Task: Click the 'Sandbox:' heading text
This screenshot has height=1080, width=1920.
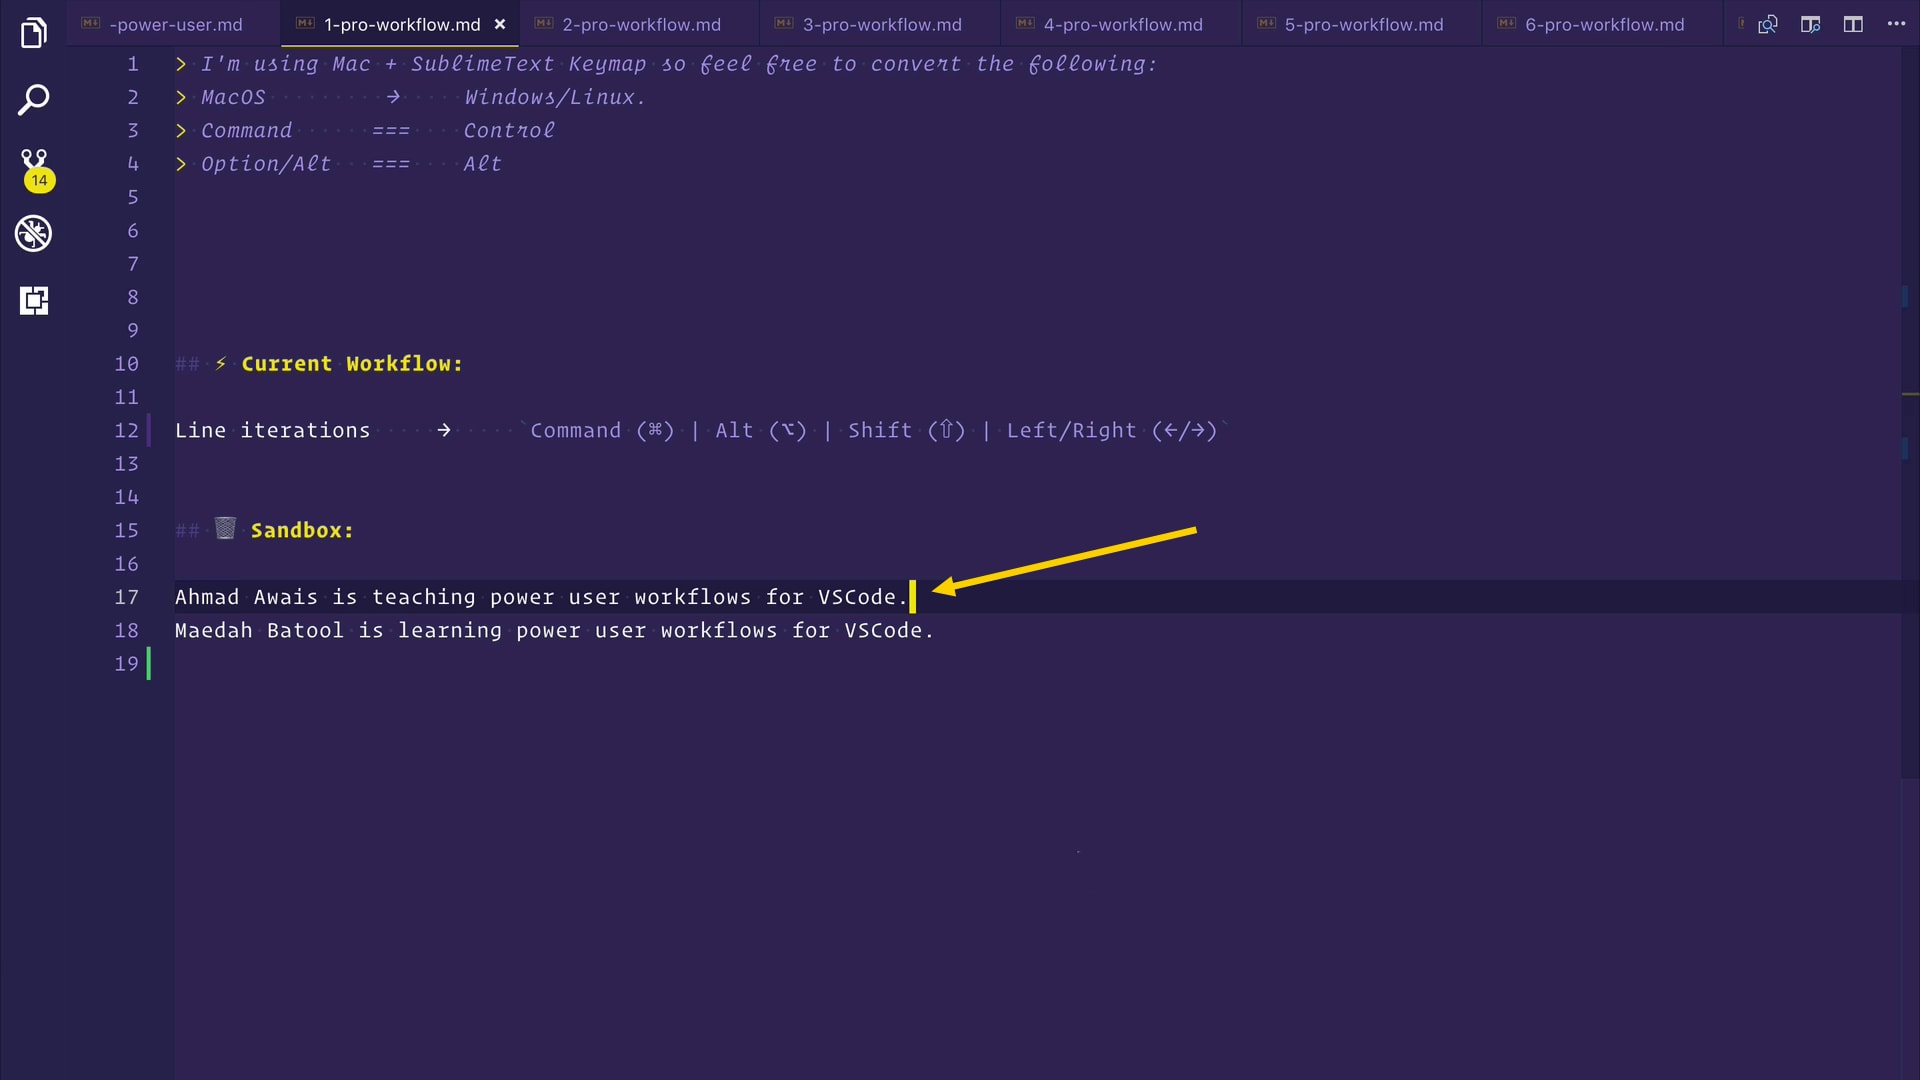Action: tap(302, 531)
